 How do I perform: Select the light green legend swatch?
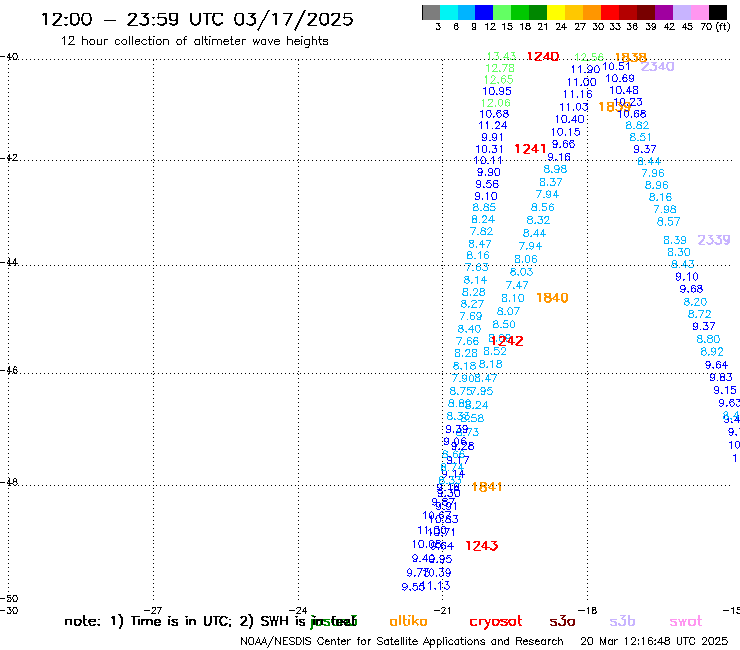coord(502,12)
